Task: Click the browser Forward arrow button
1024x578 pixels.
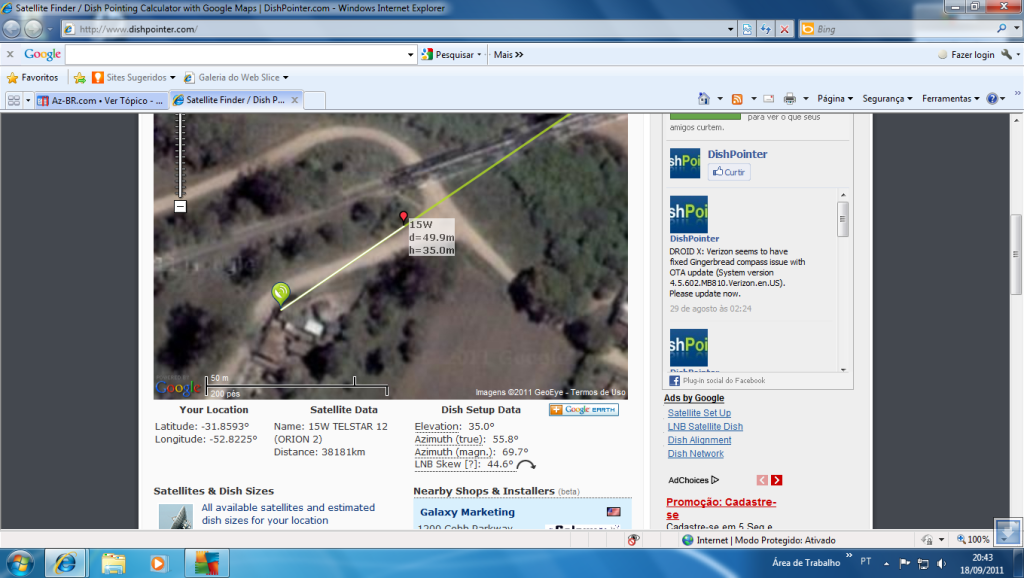Action: (33, 29)
